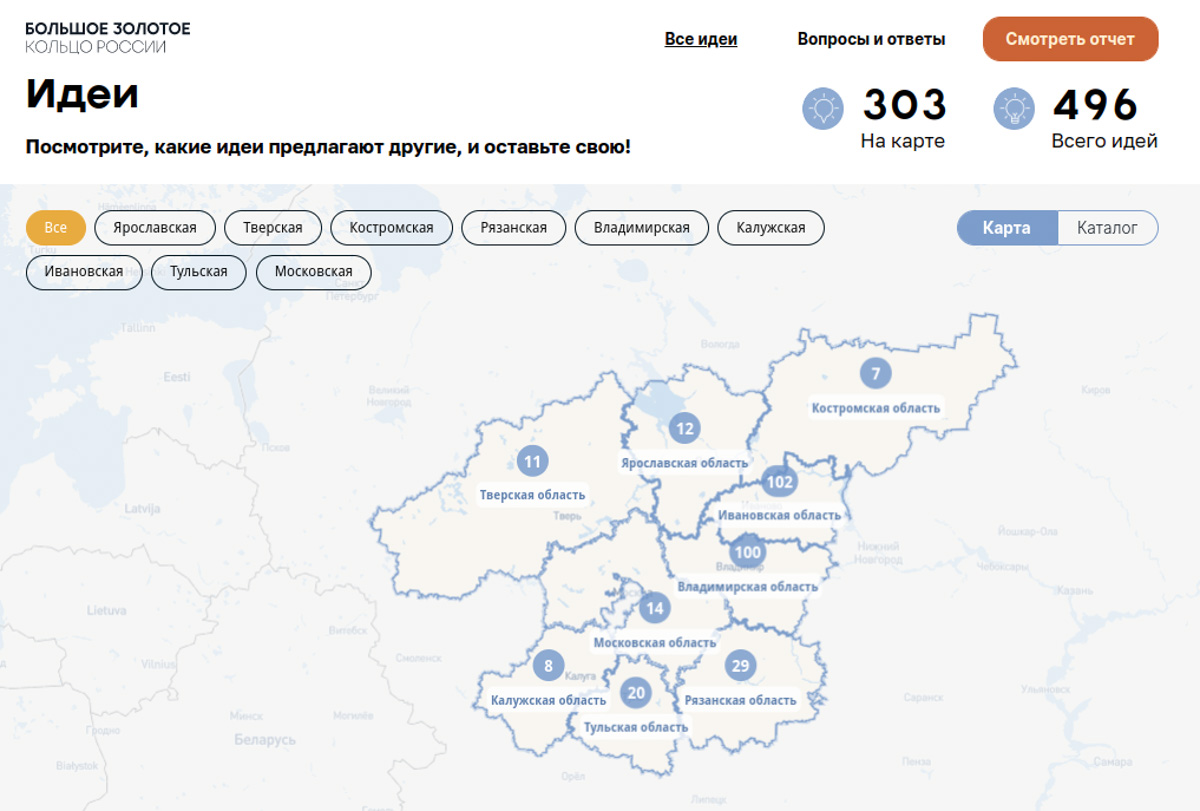Filter ideas by Московская region

(x=313, y=272)
